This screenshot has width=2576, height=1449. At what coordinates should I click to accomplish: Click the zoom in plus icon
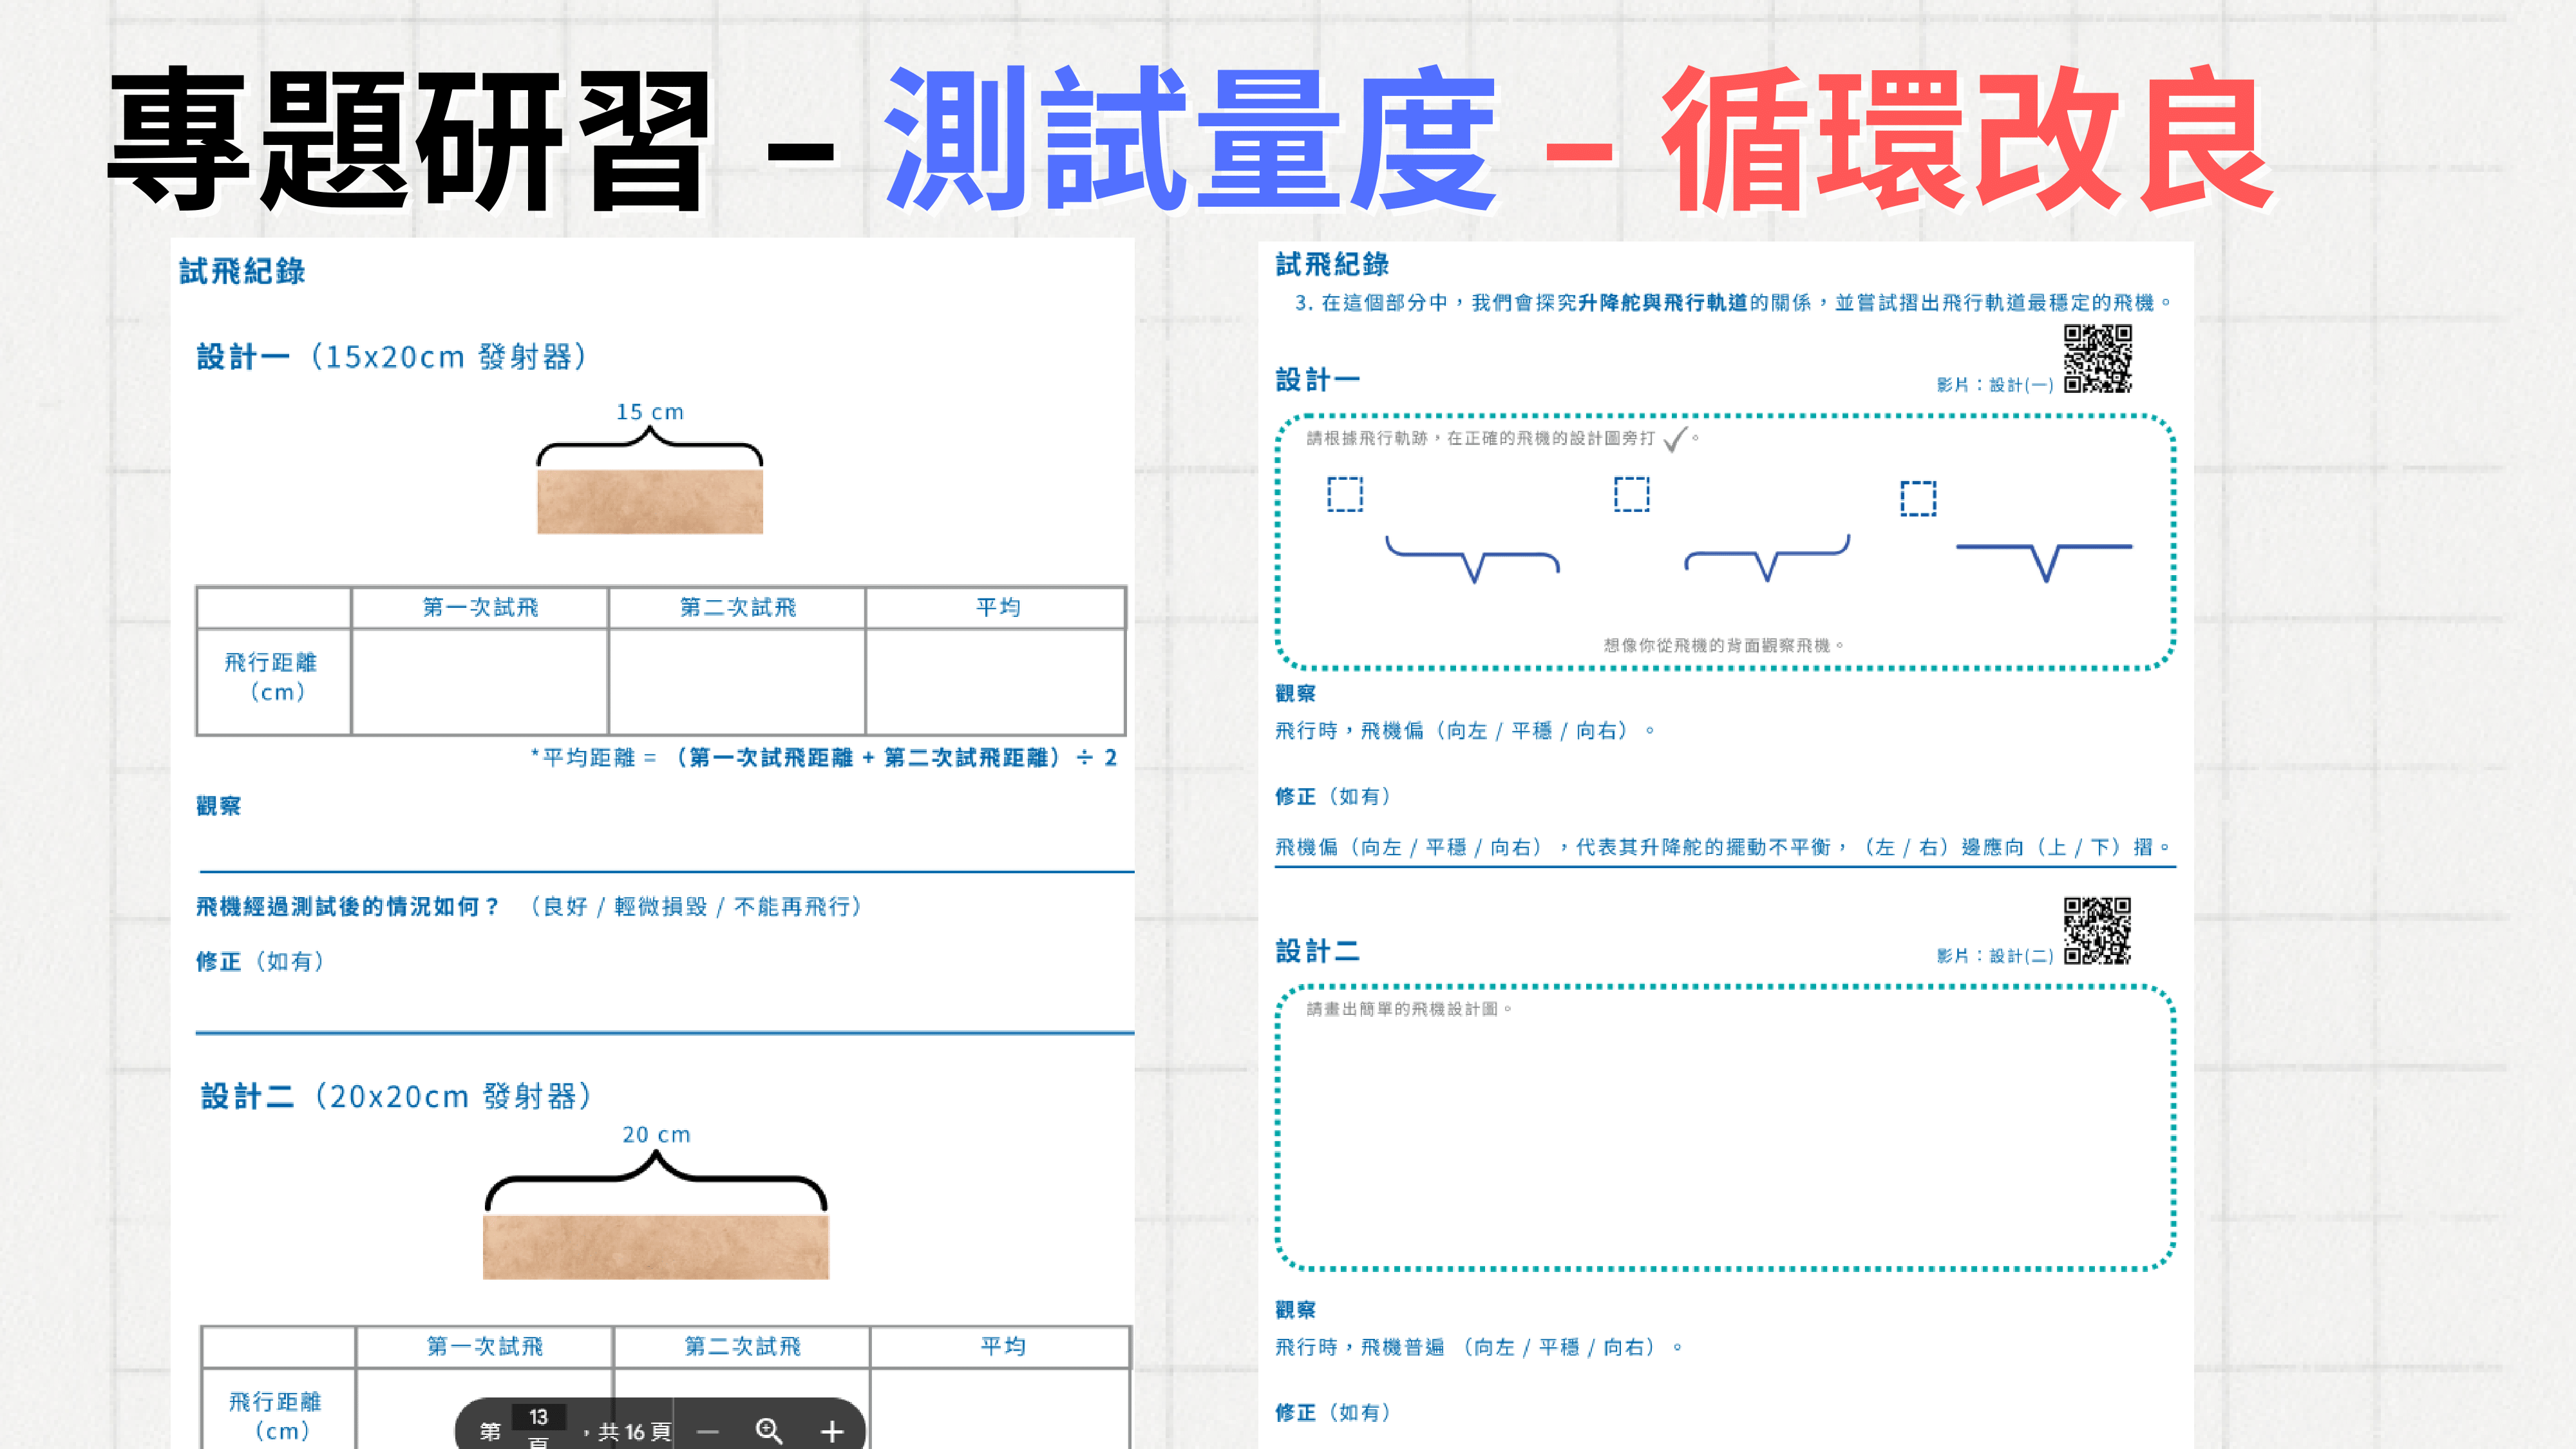click(x=832, y=1432)
